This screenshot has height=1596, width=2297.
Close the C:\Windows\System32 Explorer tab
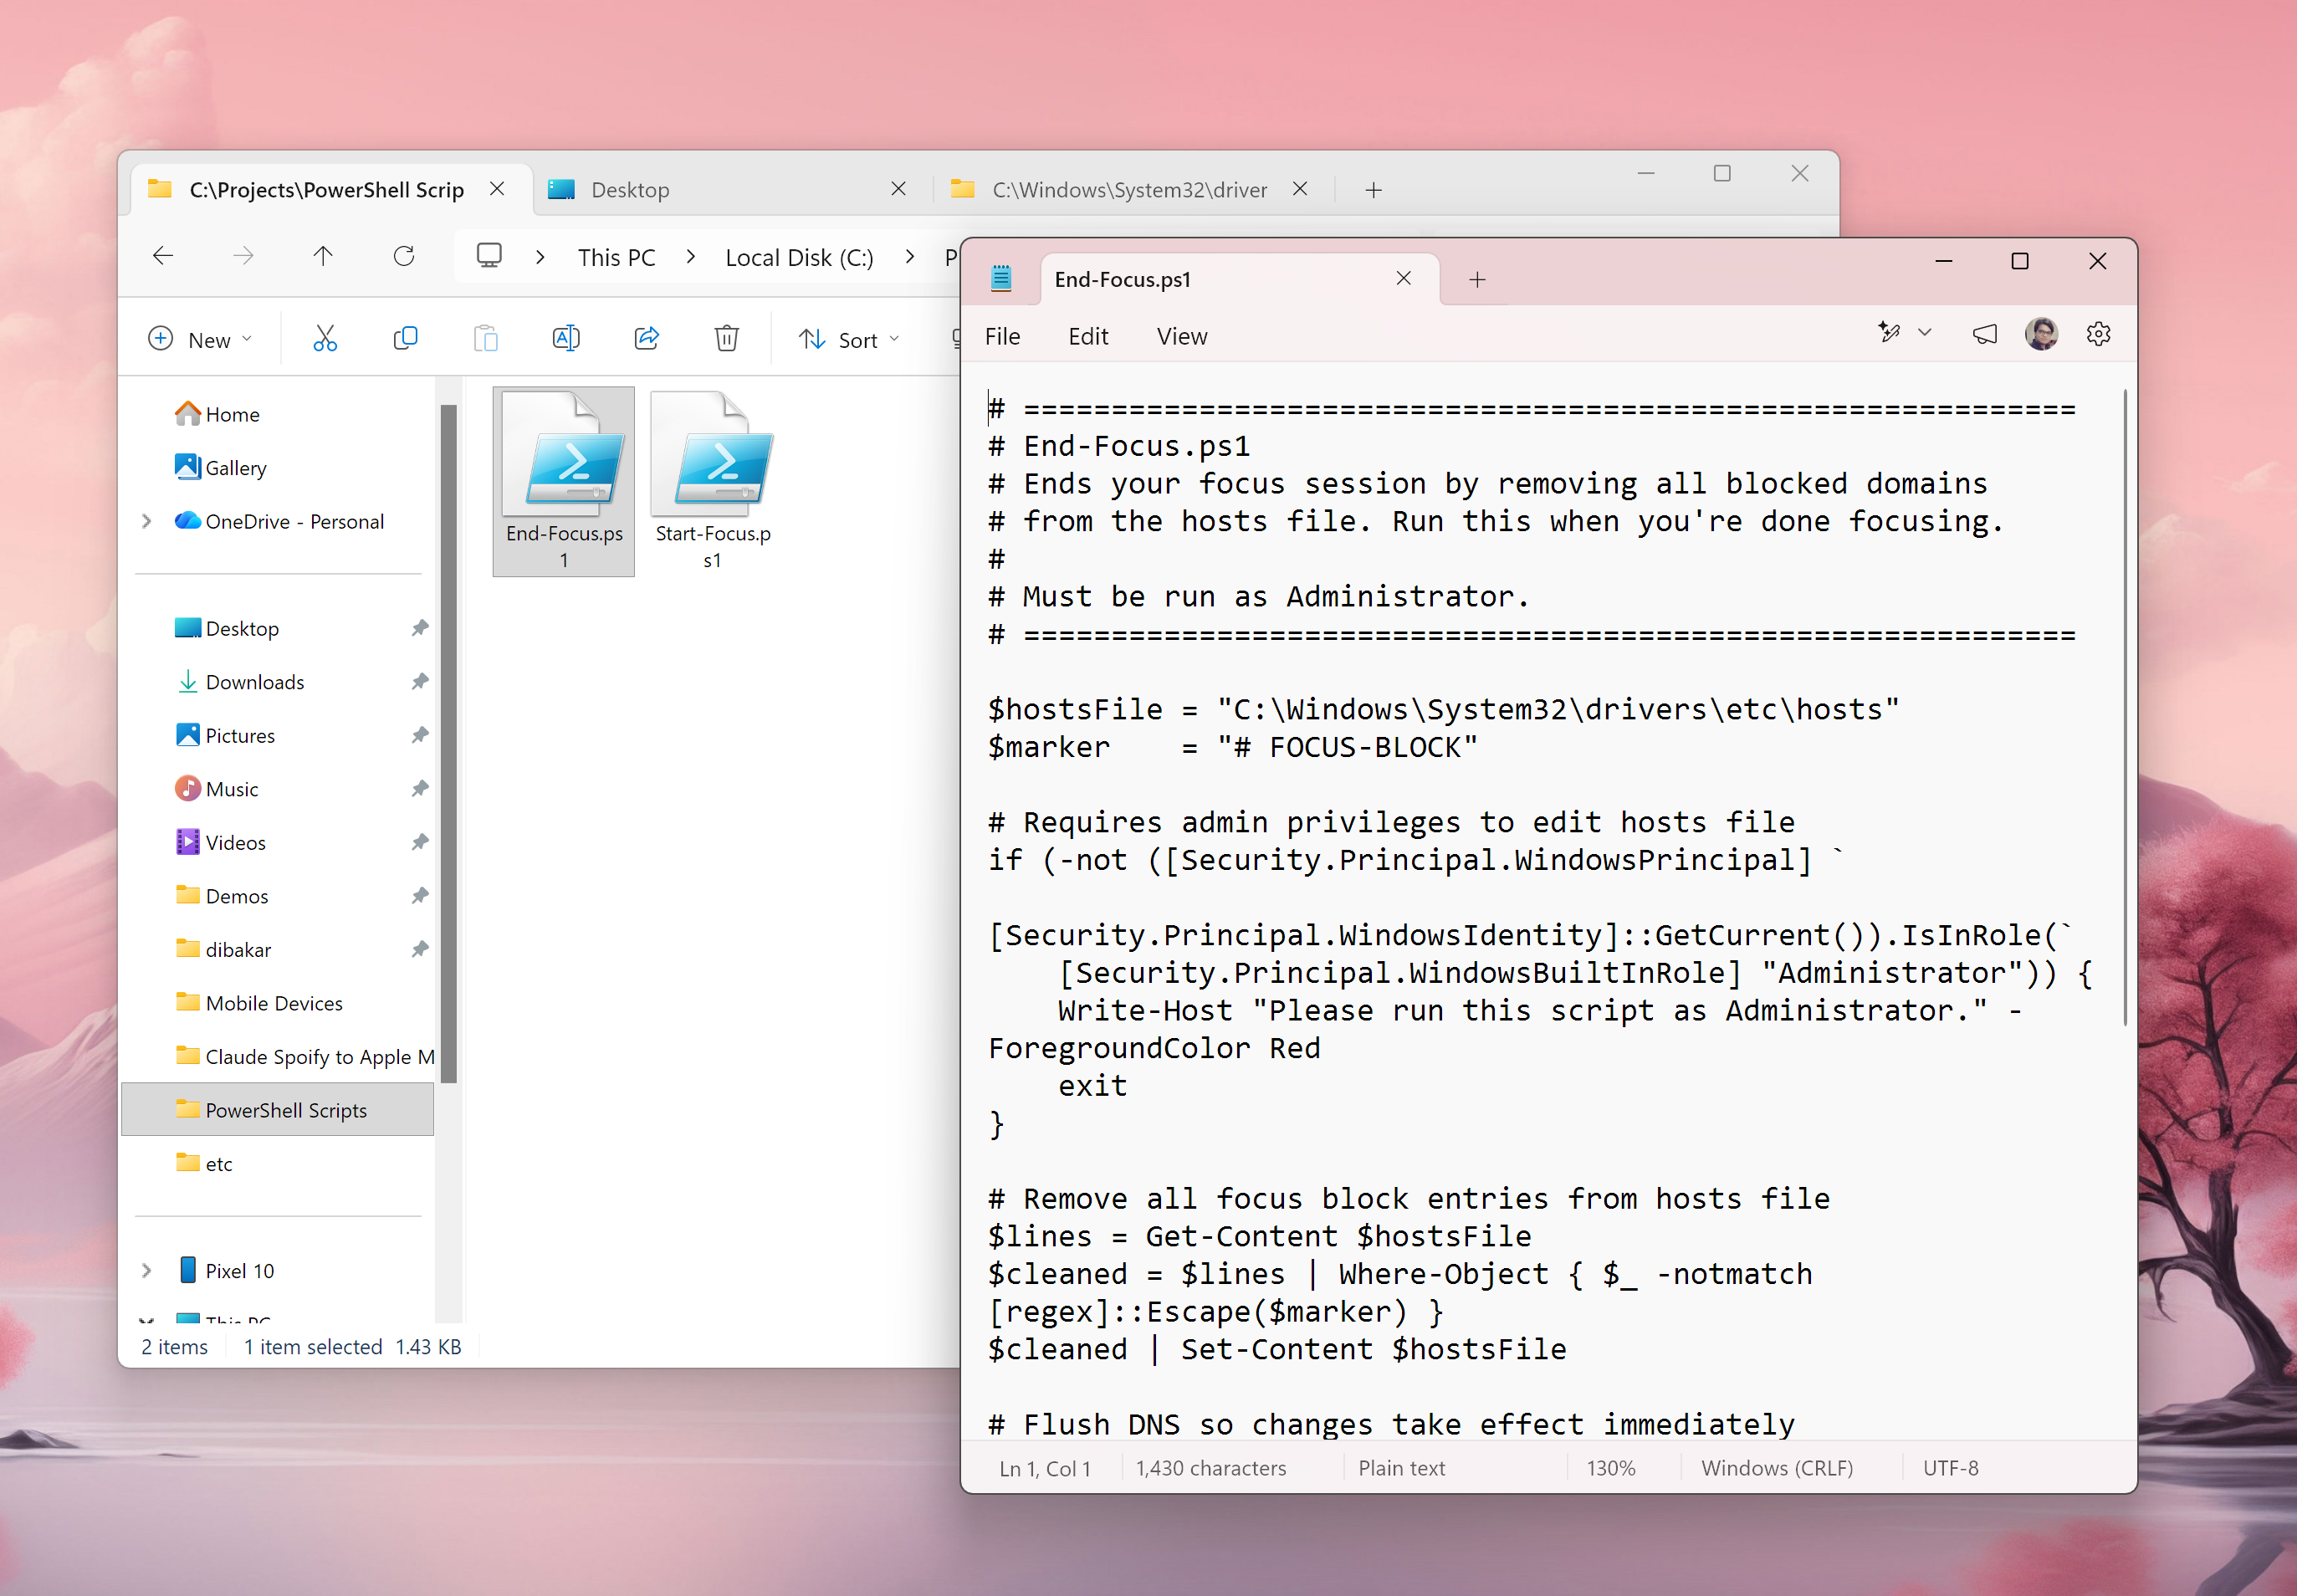pos(1300,189)
